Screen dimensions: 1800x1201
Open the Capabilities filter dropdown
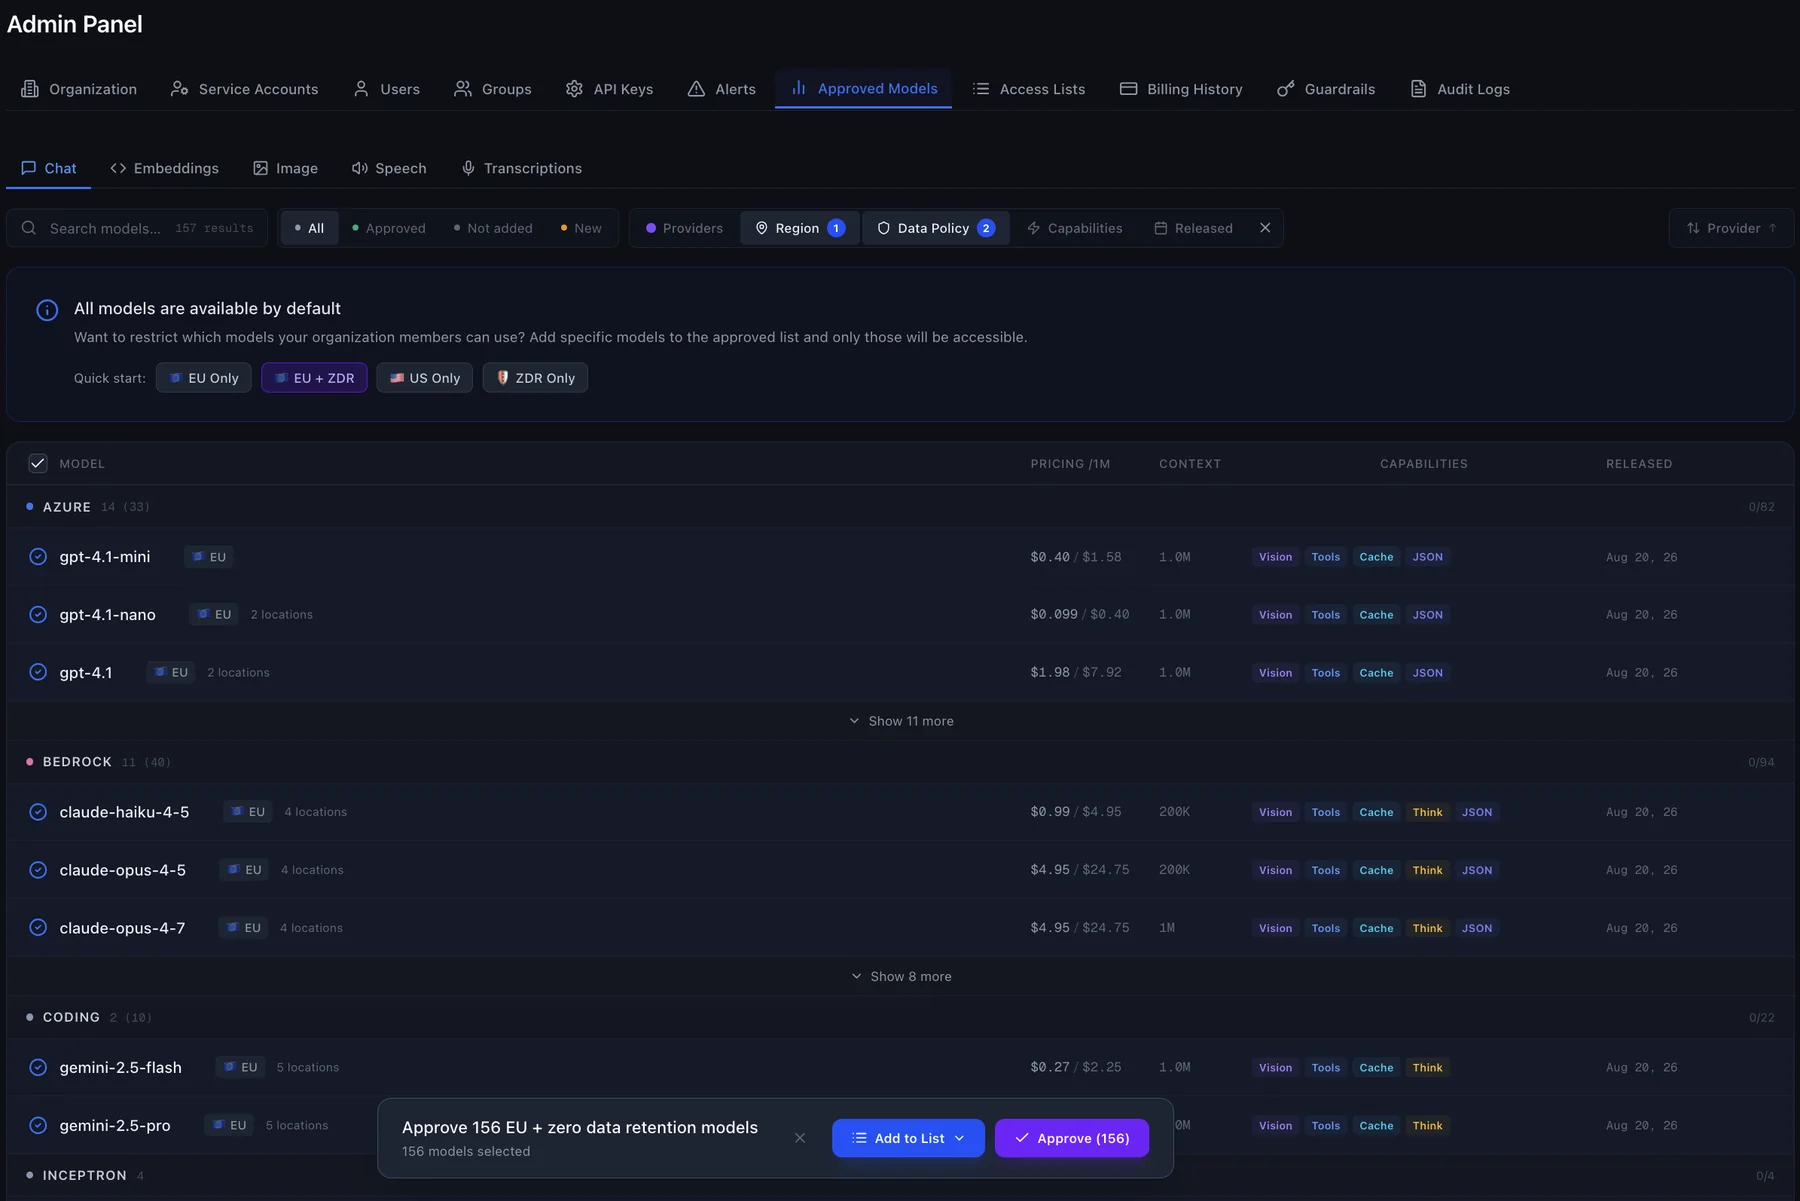click(1075, 228)
